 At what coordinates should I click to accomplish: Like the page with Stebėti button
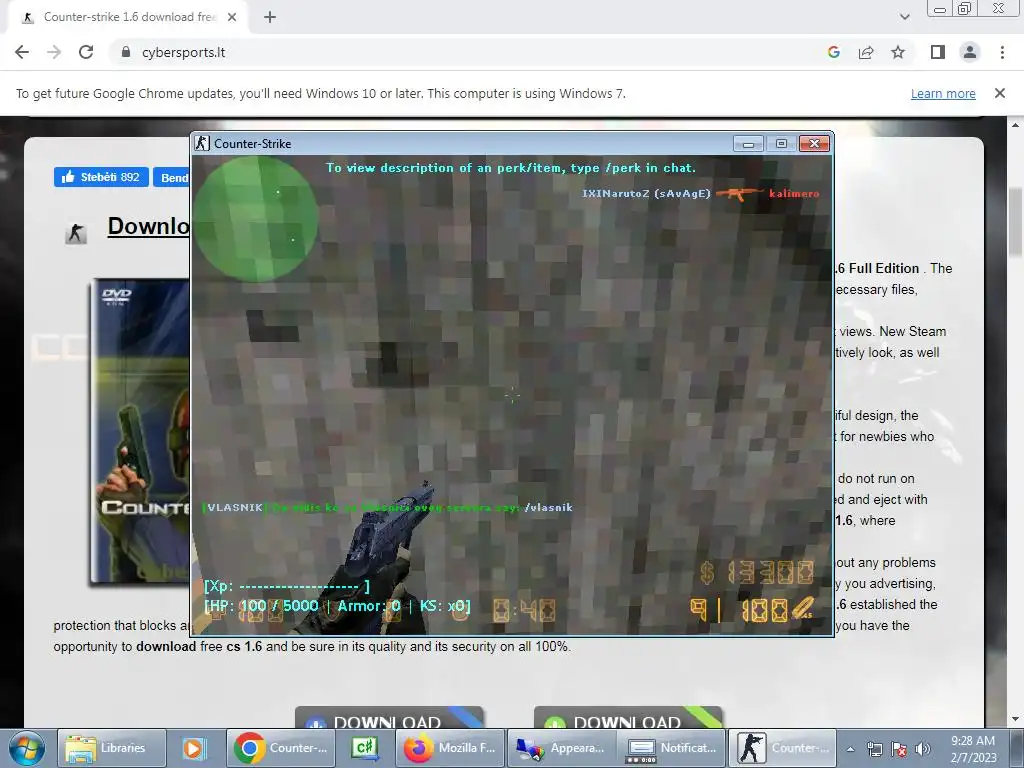[101, 177]
